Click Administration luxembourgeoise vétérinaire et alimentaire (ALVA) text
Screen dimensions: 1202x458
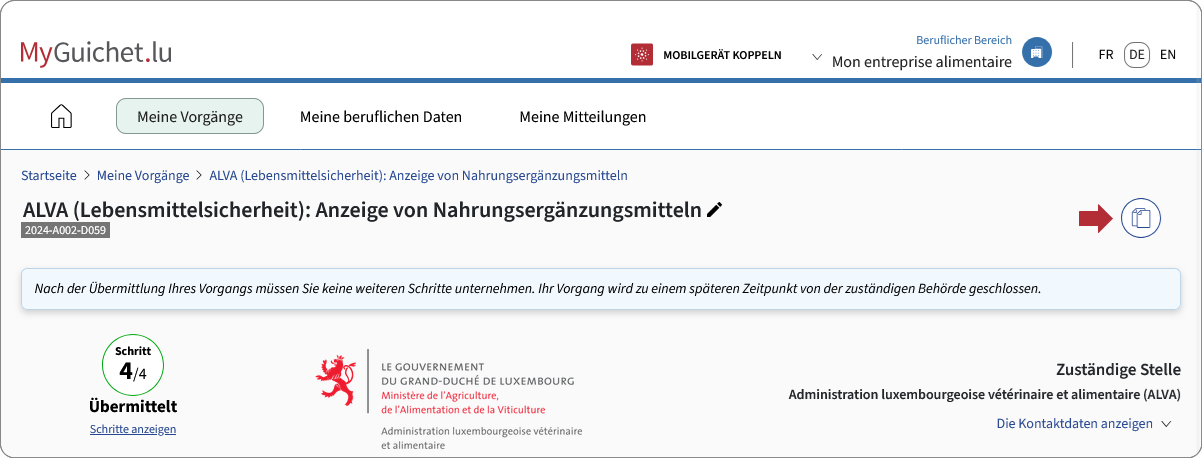985,394
